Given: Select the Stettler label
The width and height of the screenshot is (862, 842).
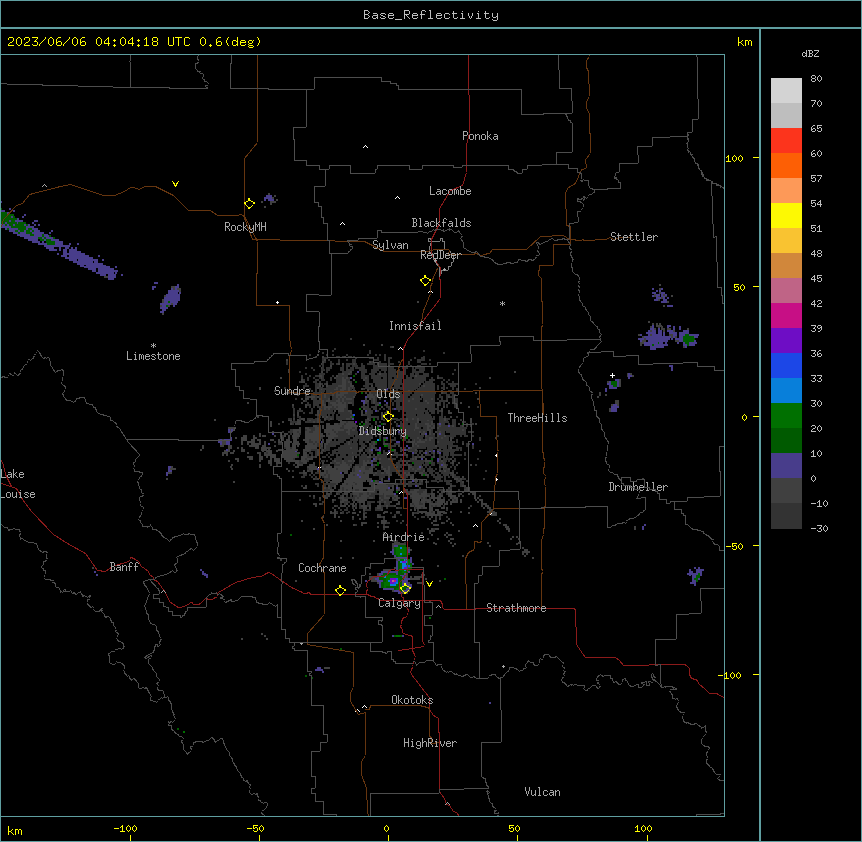Looking at the screenshot, I should 634,237.
